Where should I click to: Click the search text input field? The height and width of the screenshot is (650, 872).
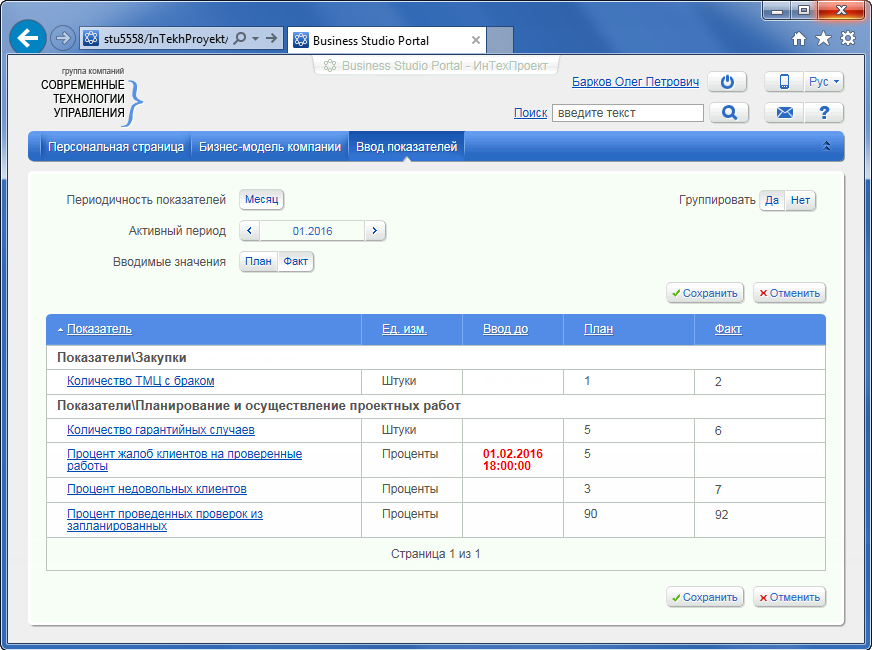pyautogui.click(x=627, y=113)
